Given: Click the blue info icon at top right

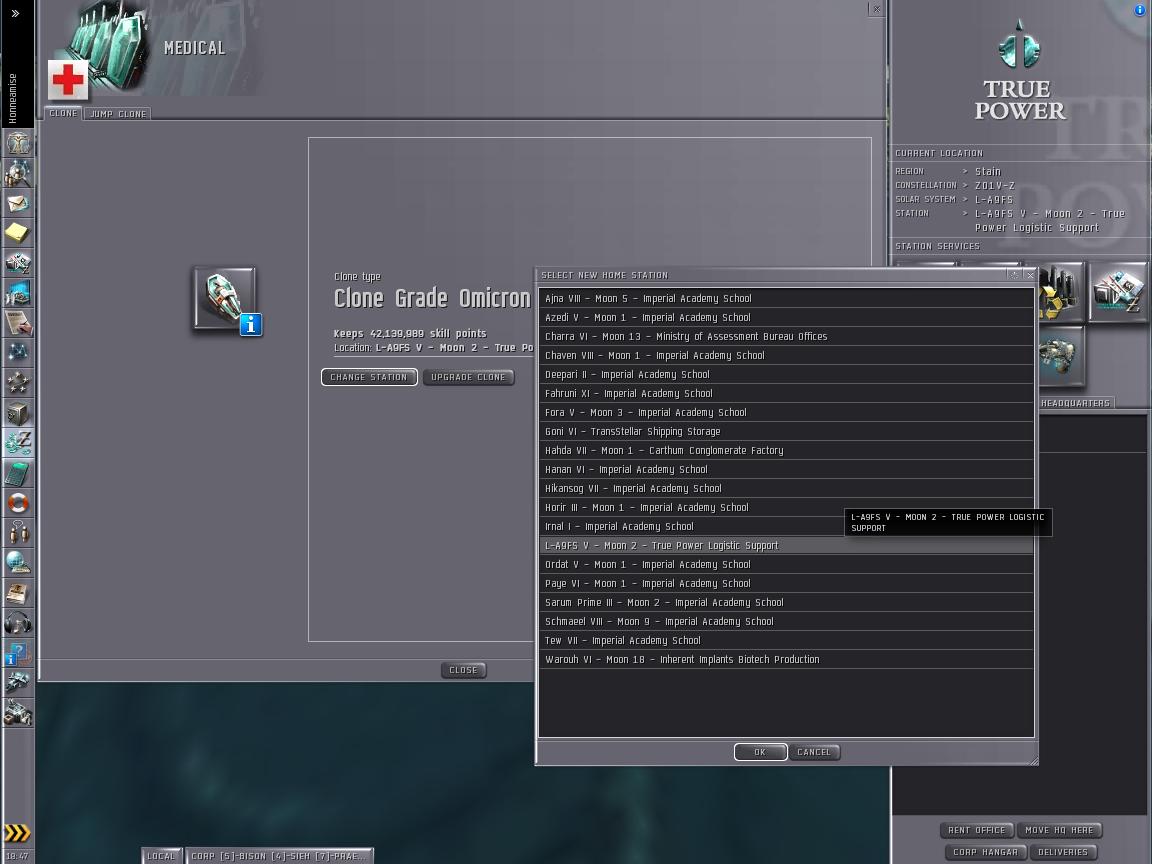Looking at the screenshot, I should coord(1140,10).
